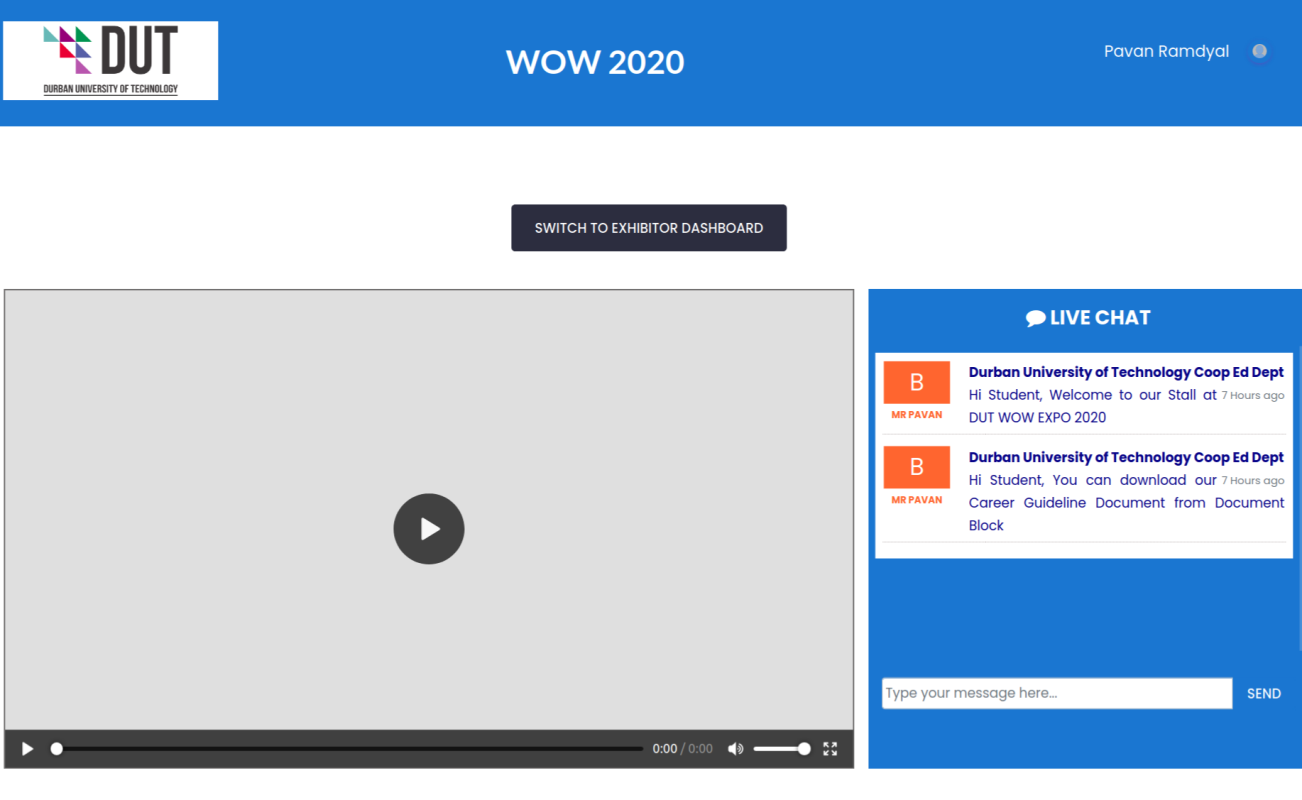1302x800 pixels.
Task: Click the Pavan Ramdyal username
Action: point(1166,52)
